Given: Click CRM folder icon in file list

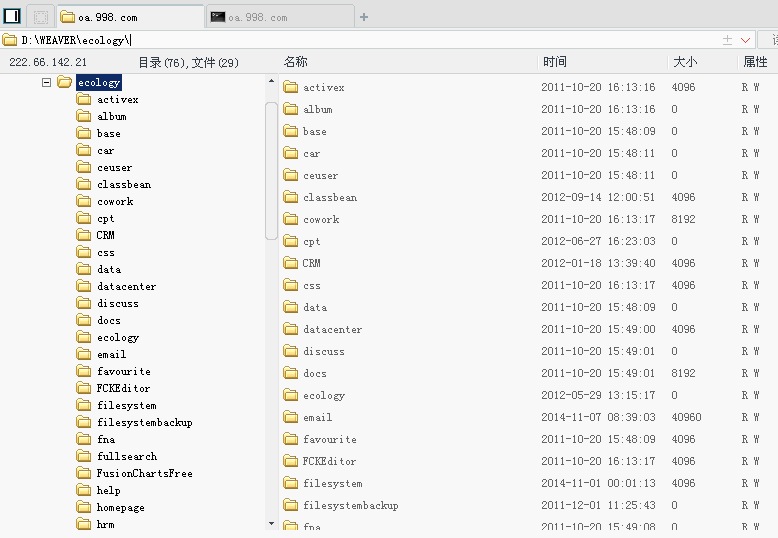Looking at the screenshot, I should (290, 263).
